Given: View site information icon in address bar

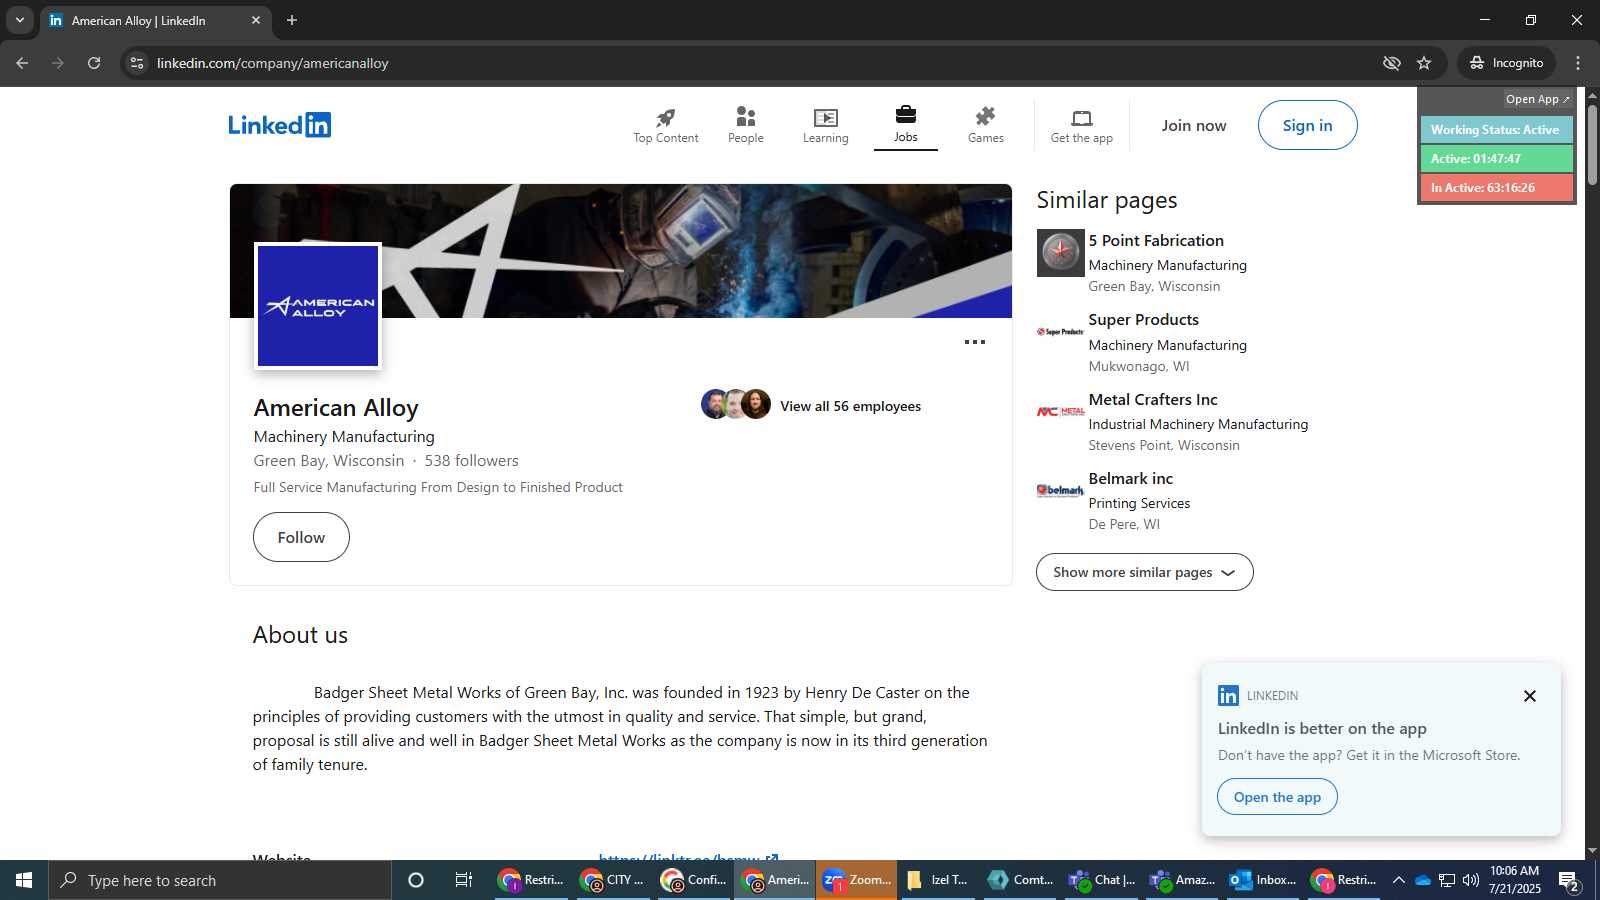Looking at the screenshot, I should click(137, 63).
